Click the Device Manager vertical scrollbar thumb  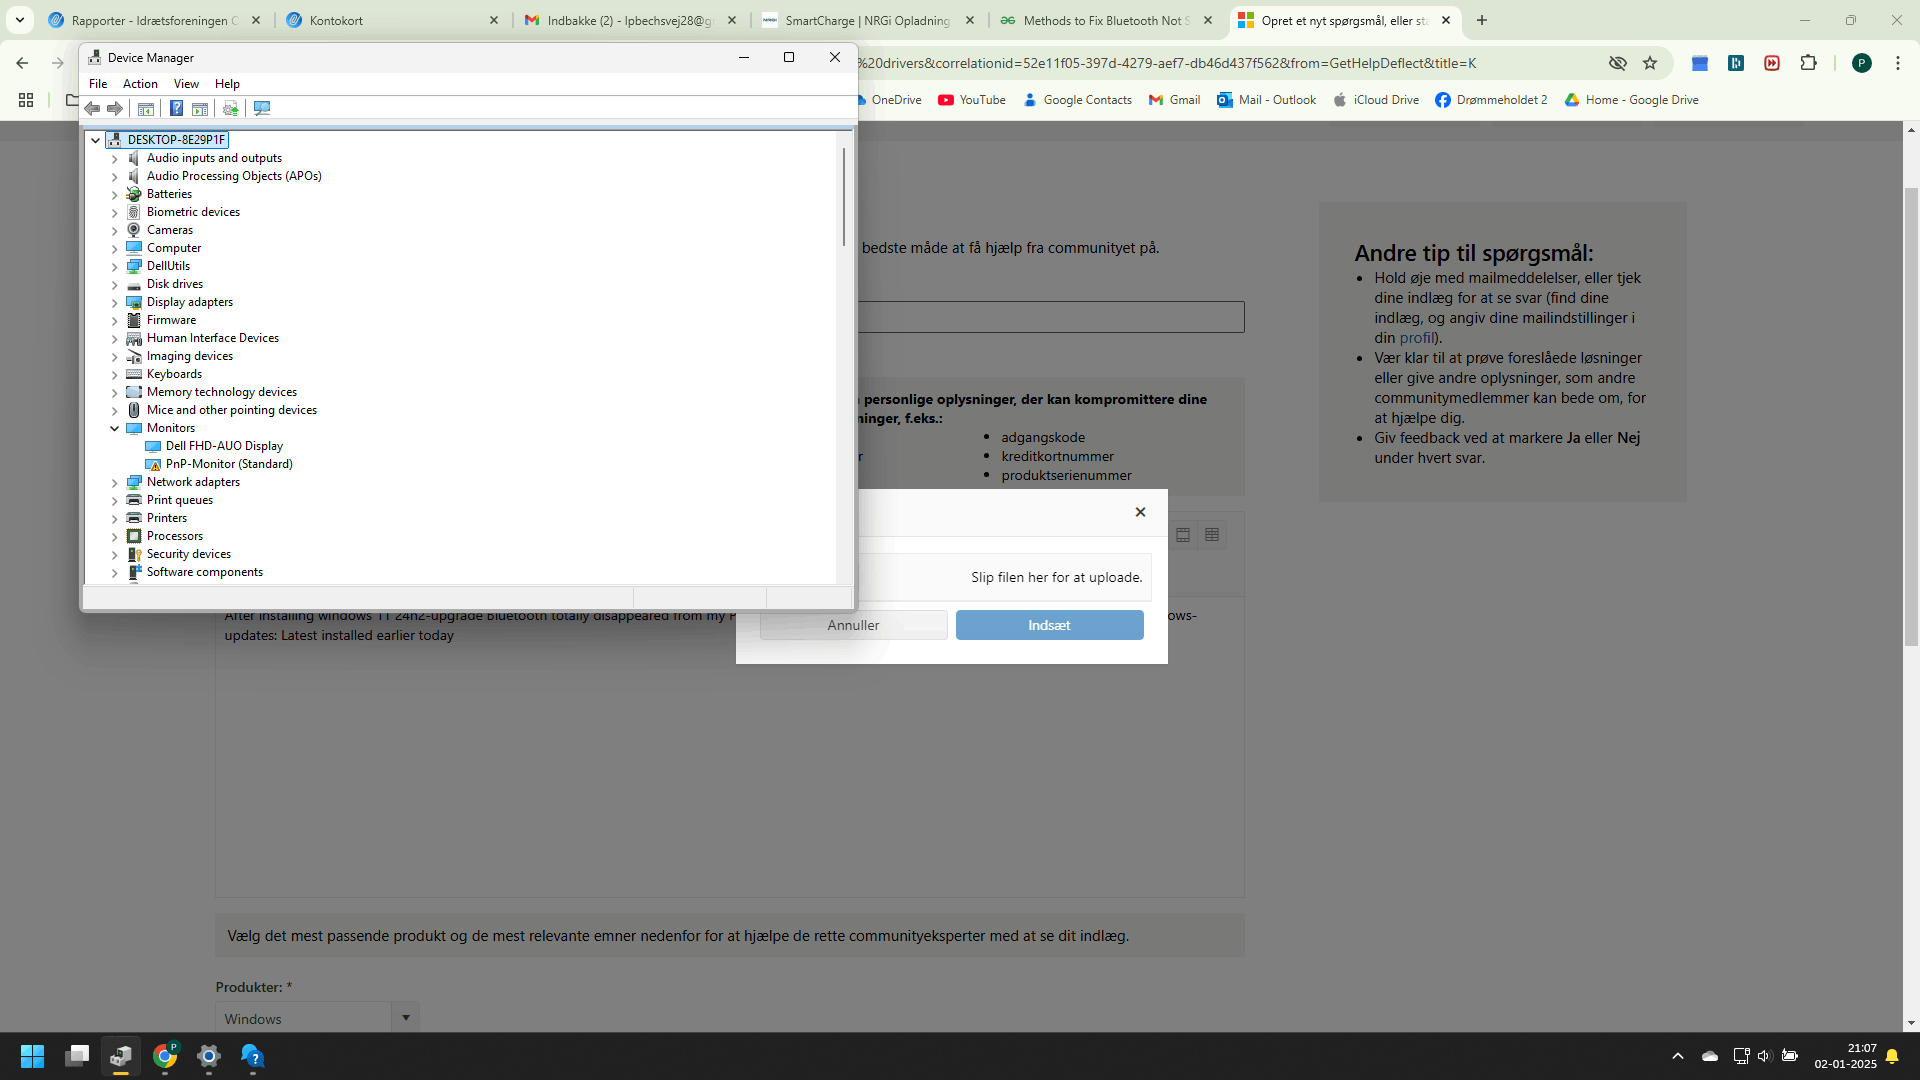[844, 197]
